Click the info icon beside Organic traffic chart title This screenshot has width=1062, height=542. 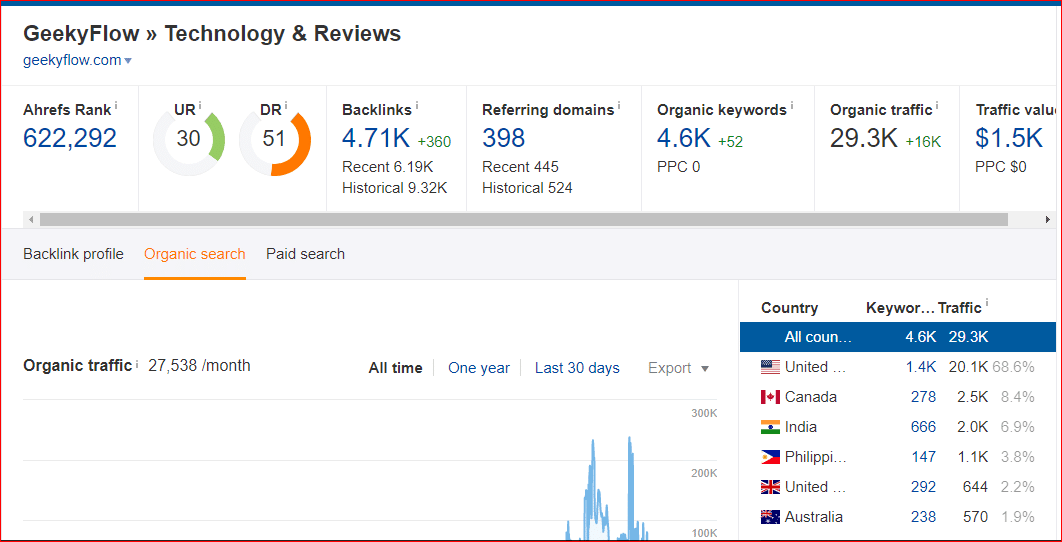137,364
